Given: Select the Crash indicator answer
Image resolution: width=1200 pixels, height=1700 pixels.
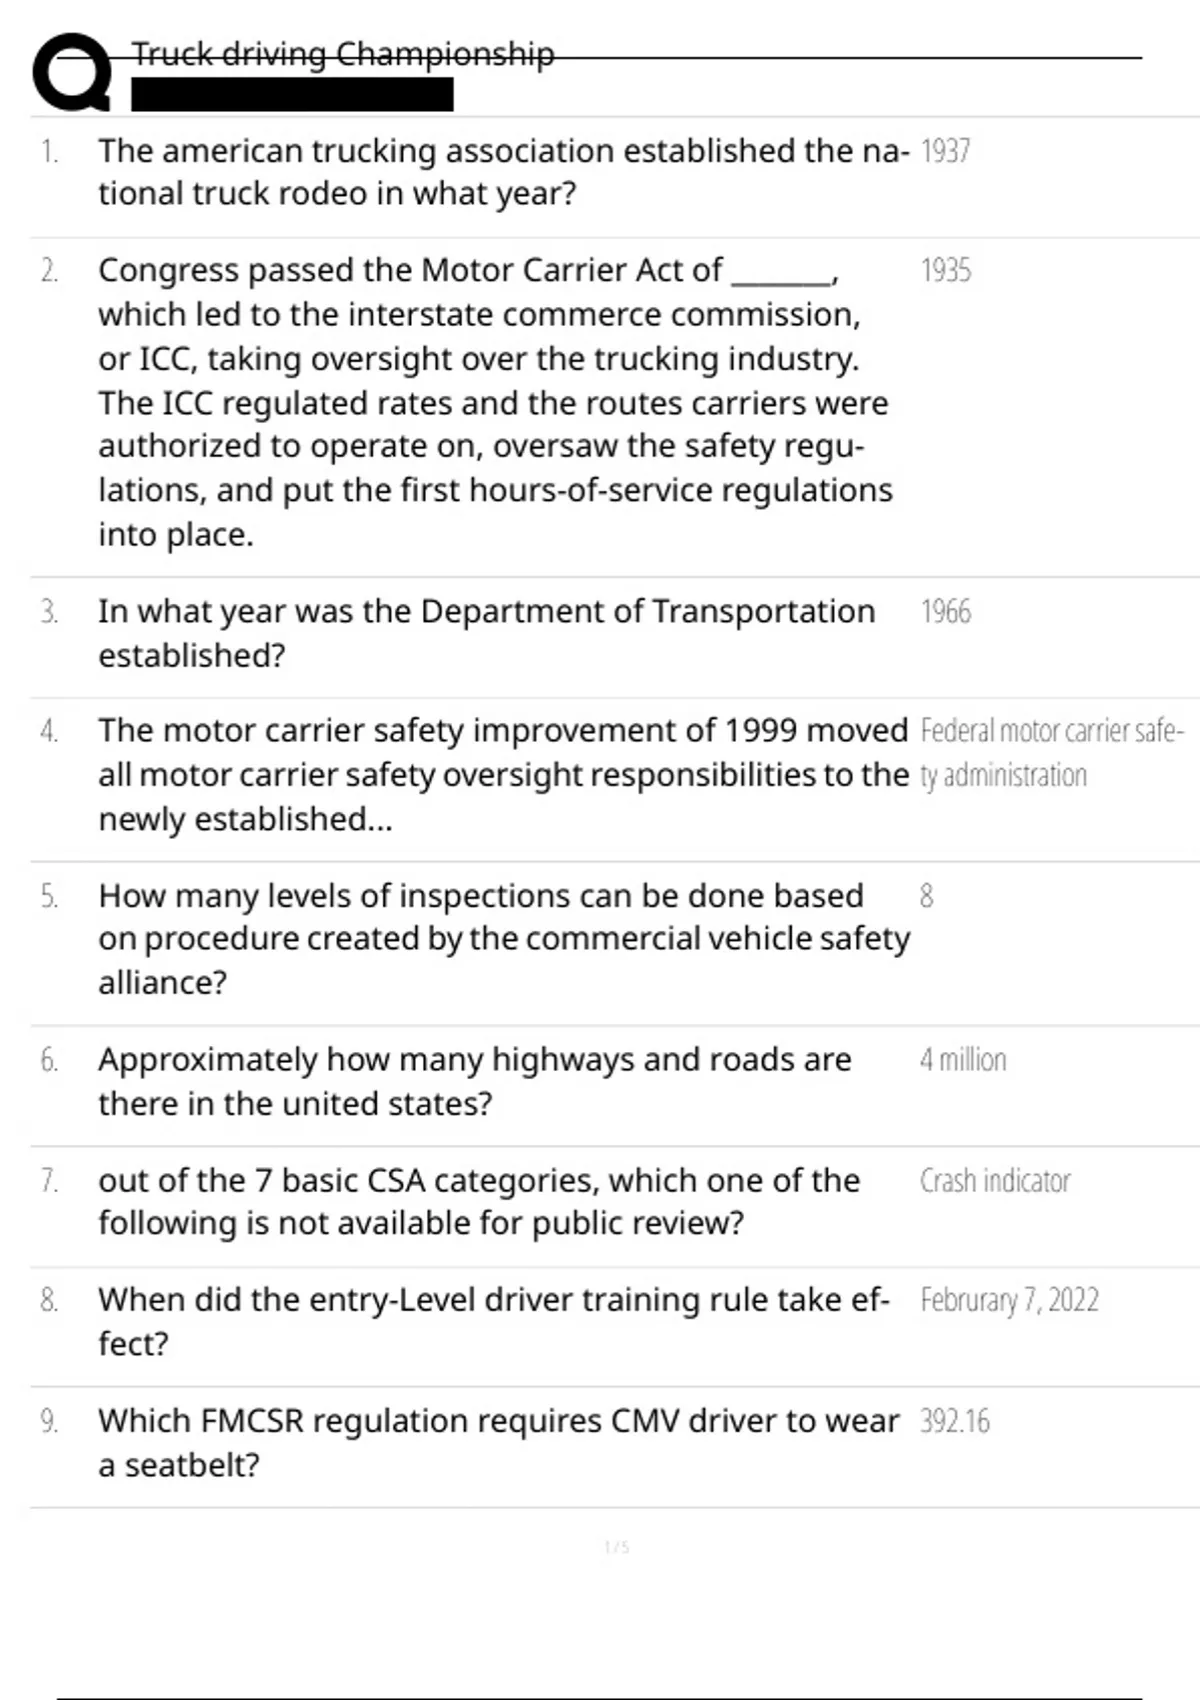Looking at the screenshot, I should (x=995, y=1181).
